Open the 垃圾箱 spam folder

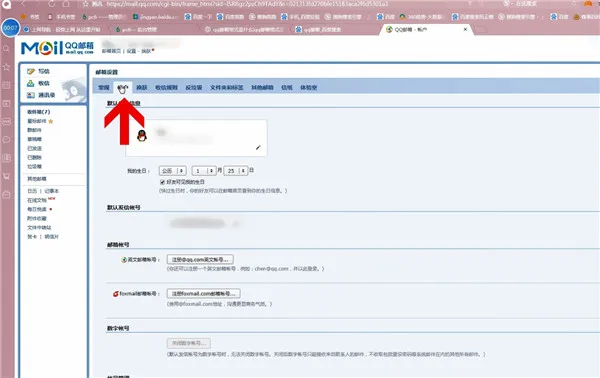click(x=34, y=167)
